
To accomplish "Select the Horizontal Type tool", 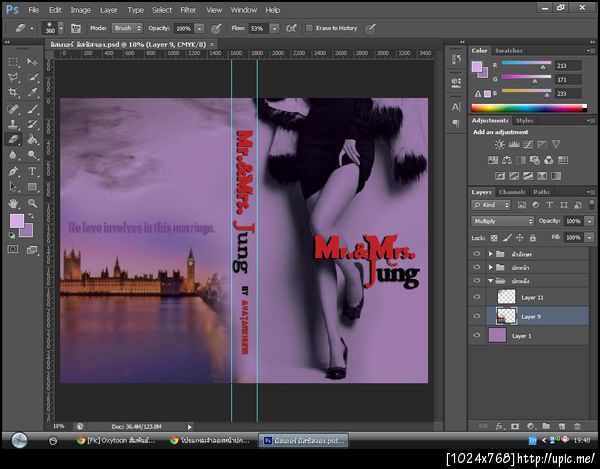I will click(33, 171).
